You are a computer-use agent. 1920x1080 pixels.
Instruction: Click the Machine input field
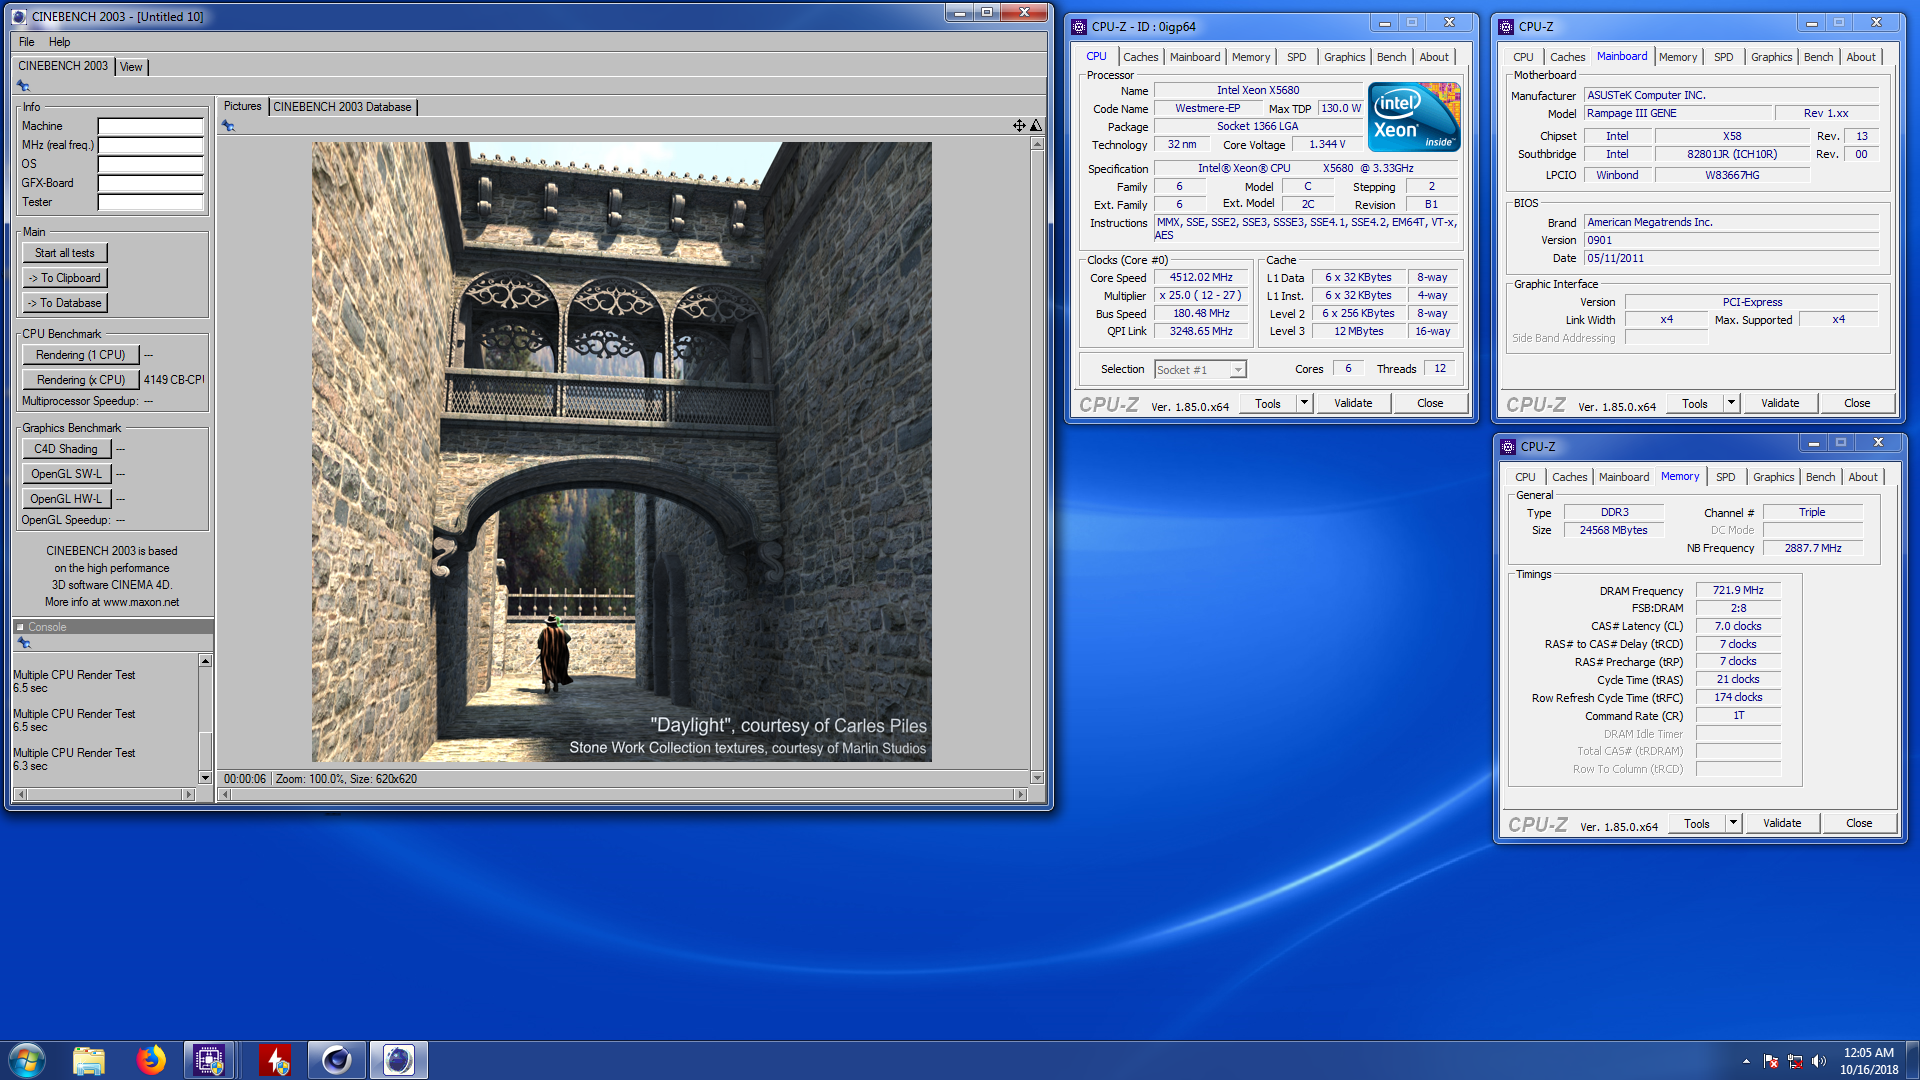pos(150,127)
